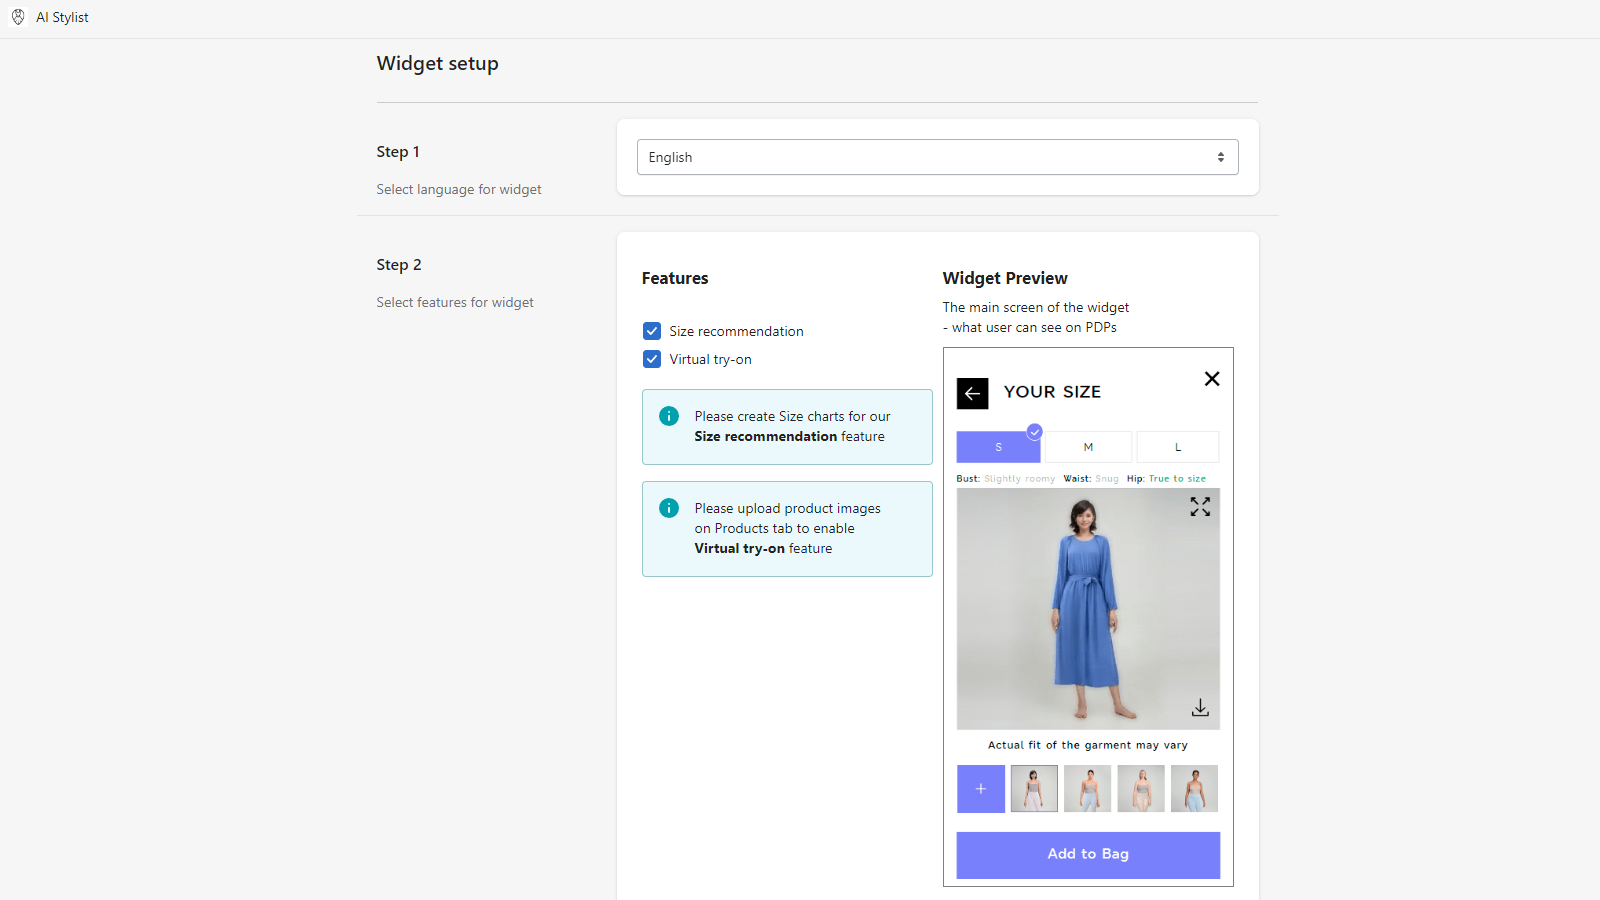The width and height of the screenshot is (1600, 900).
Task: Uncheck the Virtual try-on feature
Action: (651, 359)
